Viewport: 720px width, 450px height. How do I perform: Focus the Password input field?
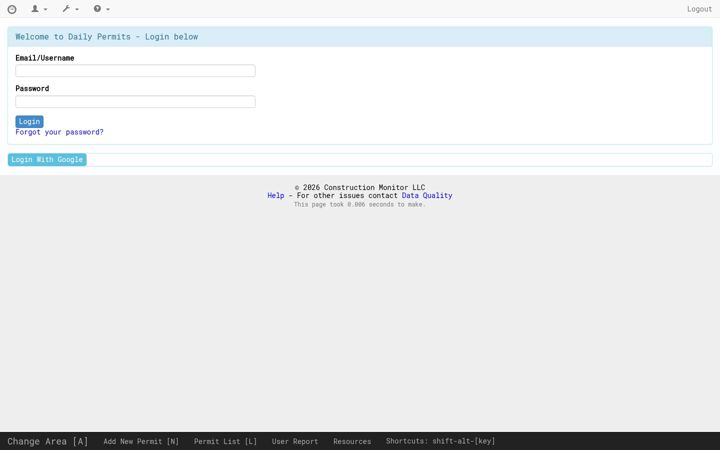pyautogui.click(x=135, y=101)
